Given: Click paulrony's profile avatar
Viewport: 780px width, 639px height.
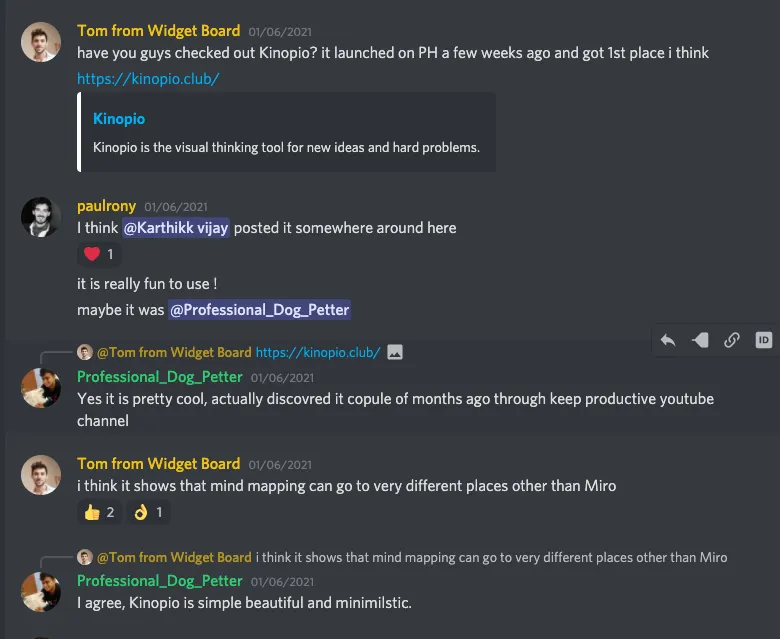Looking at the screenshot, I should pos(41,217).
